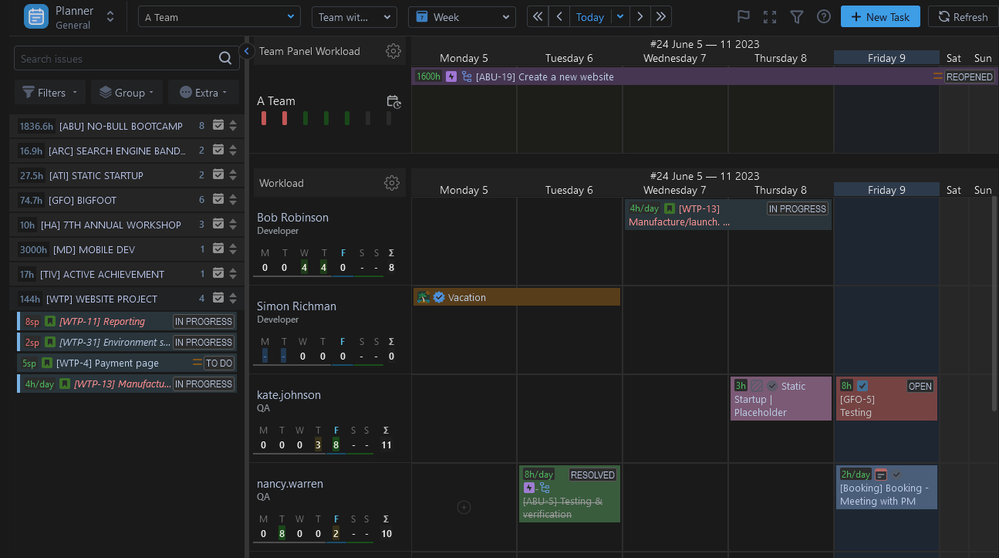Open Team Panel Workload settings gear
Screen dimensions: 999x558
pyautogui.click(x=393, y=51)
